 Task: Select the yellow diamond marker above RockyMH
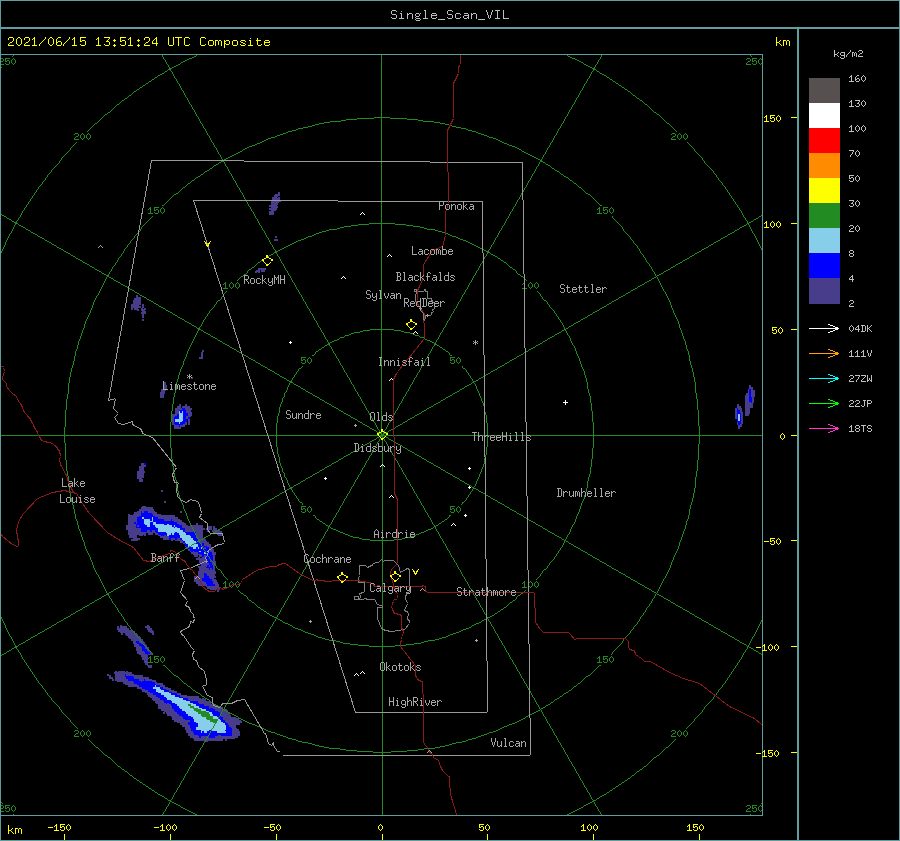(267, 261)
